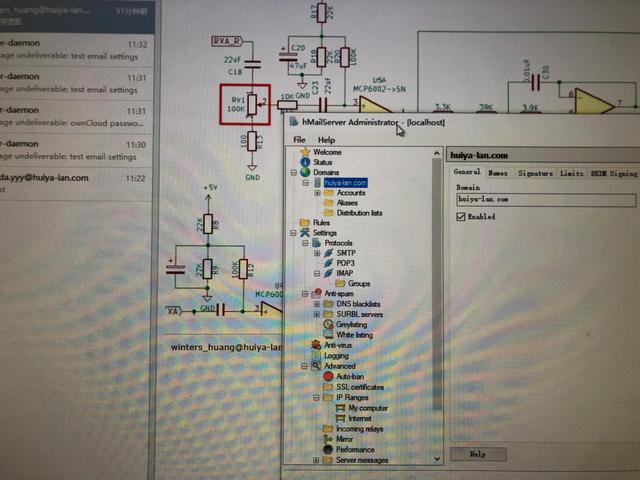The width and height of the screenshot is (640, 480).
Task: Open the 11:30 undeliverable test email
Action: (77, 150)
